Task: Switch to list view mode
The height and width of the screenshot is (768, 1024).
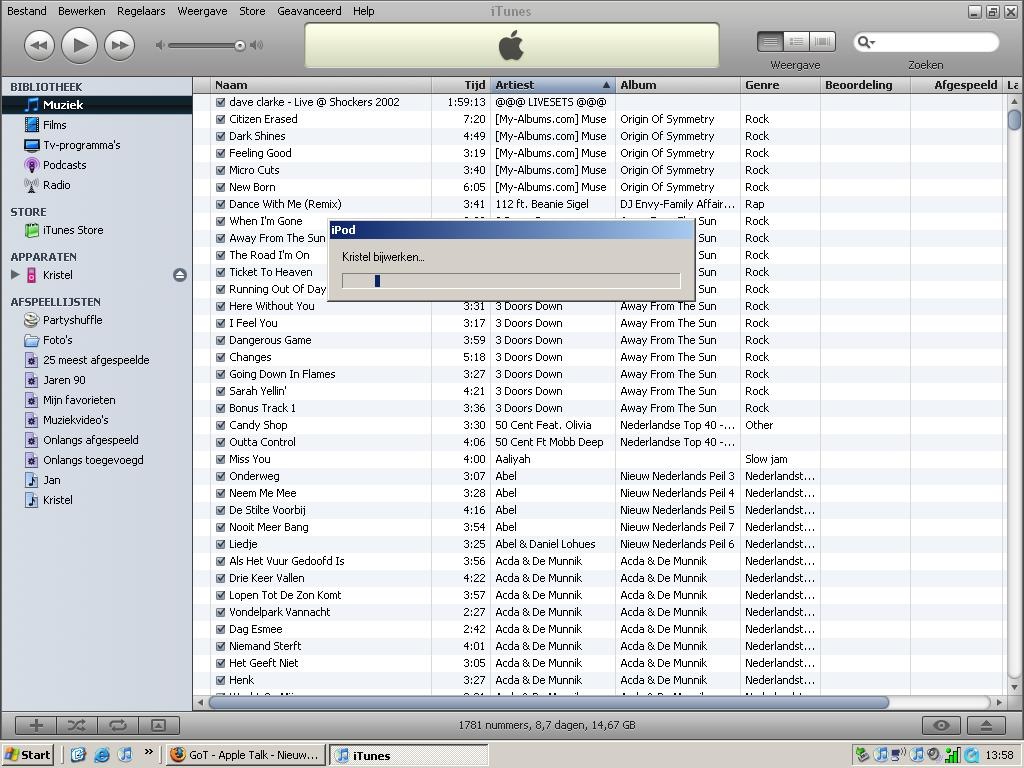Action: coord(771,42)
